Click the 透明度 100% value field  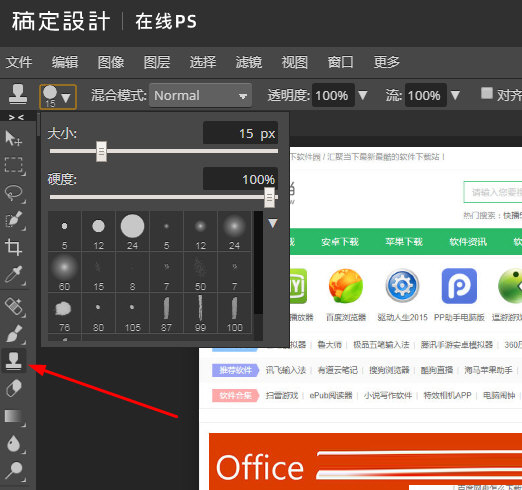coord(333,95)
